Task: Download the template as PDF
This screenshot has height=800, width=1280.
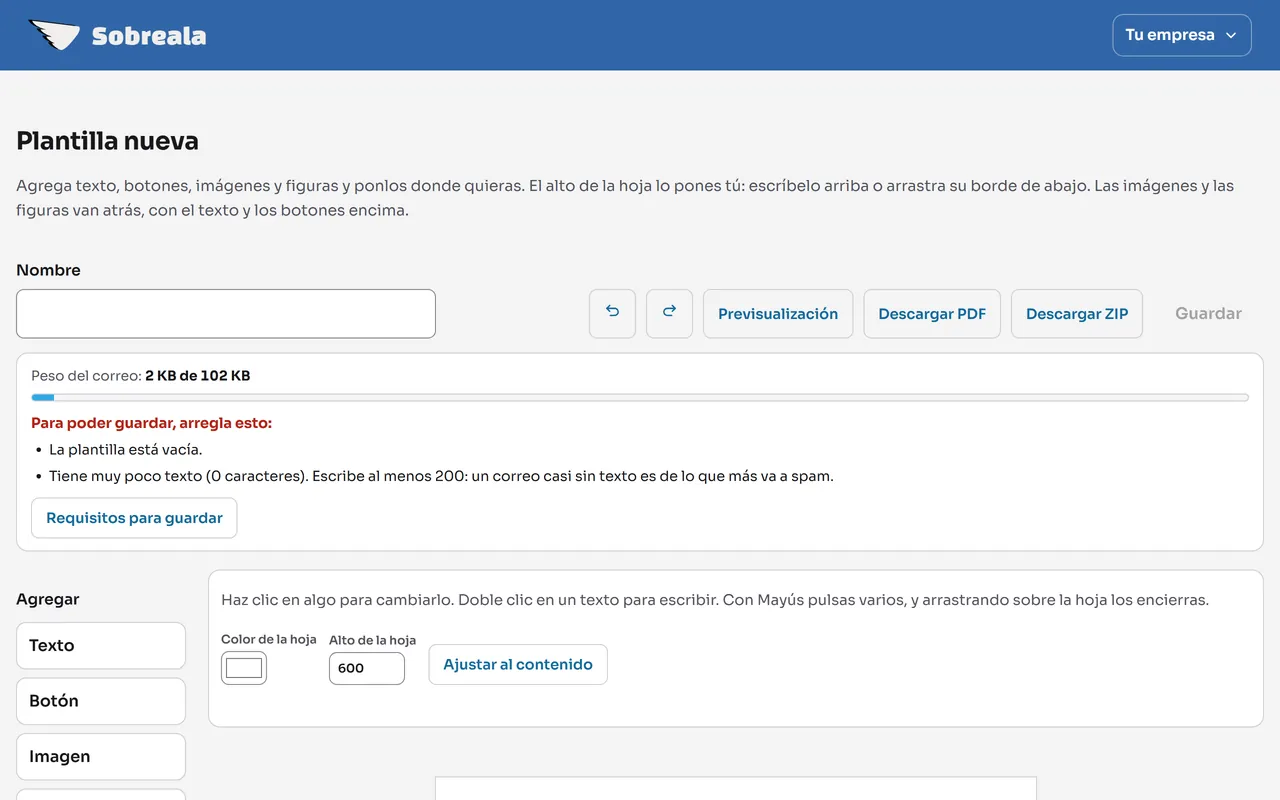Action: coord(932,314)
